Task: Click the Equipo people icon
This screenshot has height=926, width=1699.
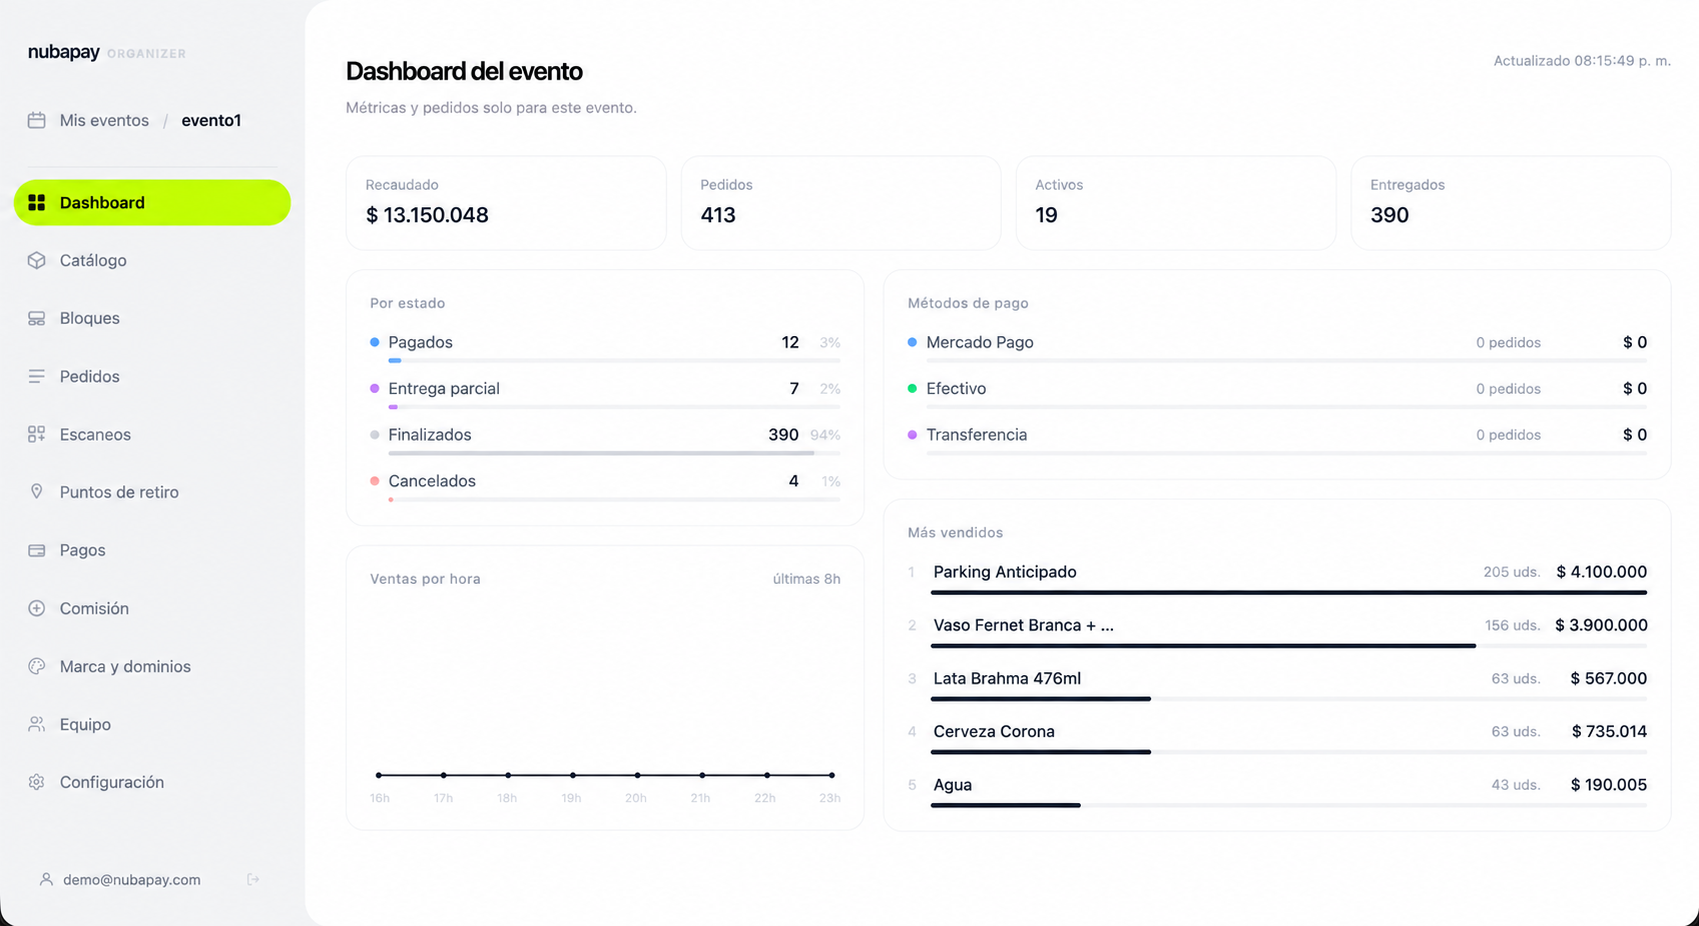Action: click(37, 724)
